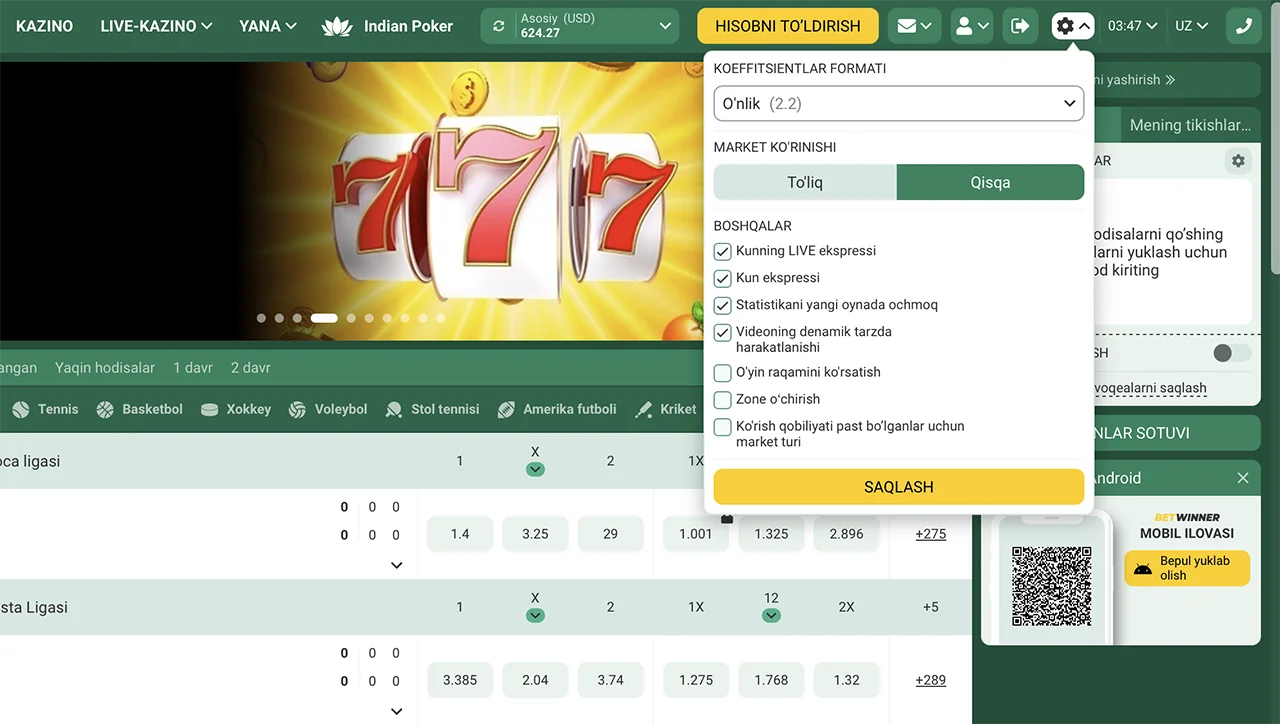Click the logout arrow icon
This screenshot has width=1280, height=724.
click(1020, 26)
